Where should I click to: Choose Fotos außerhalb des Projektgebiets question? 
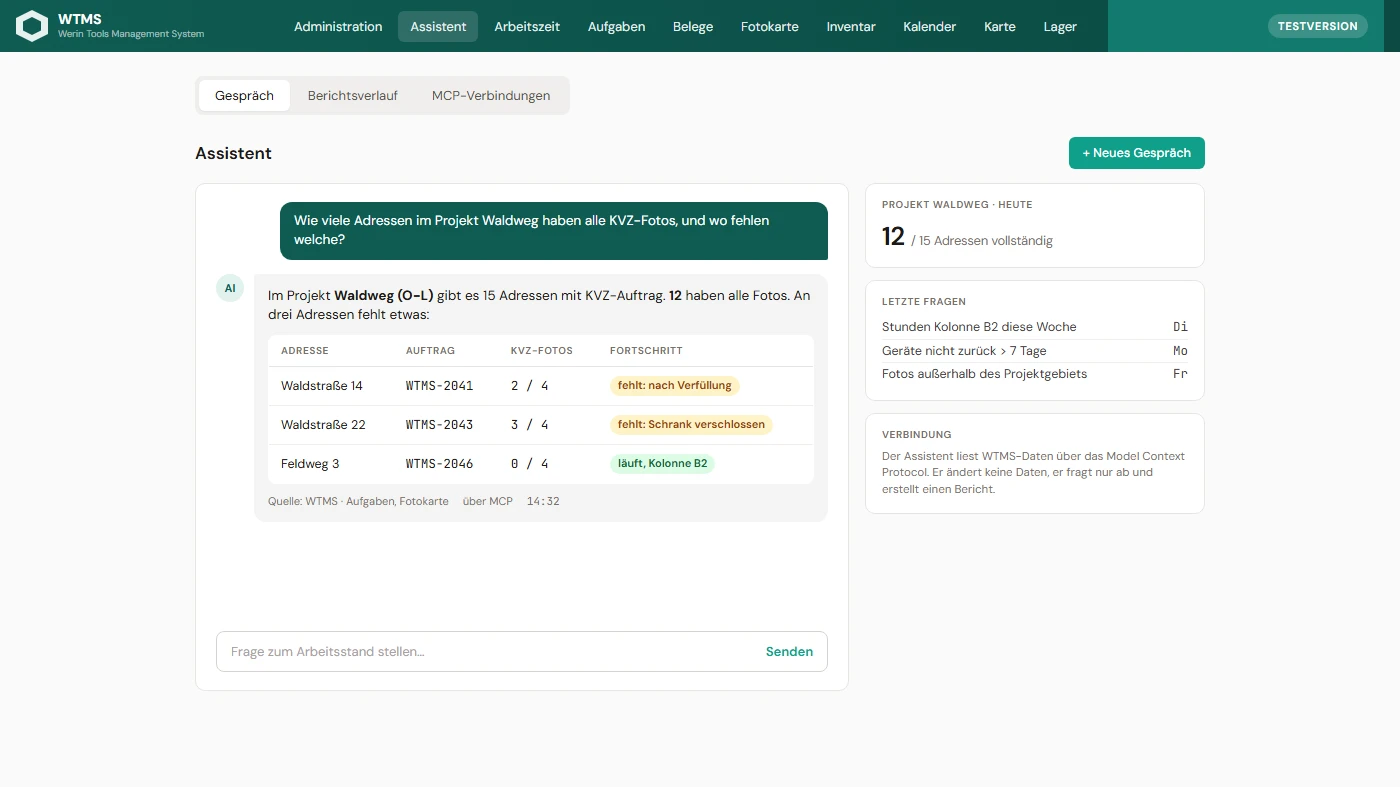[1035, 374]
